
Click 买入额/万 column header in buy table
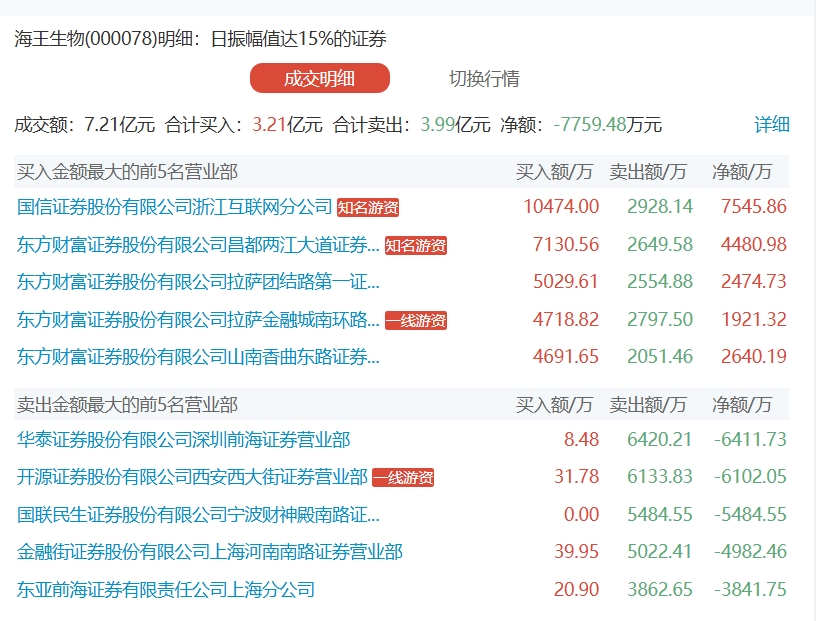(554, 172)
